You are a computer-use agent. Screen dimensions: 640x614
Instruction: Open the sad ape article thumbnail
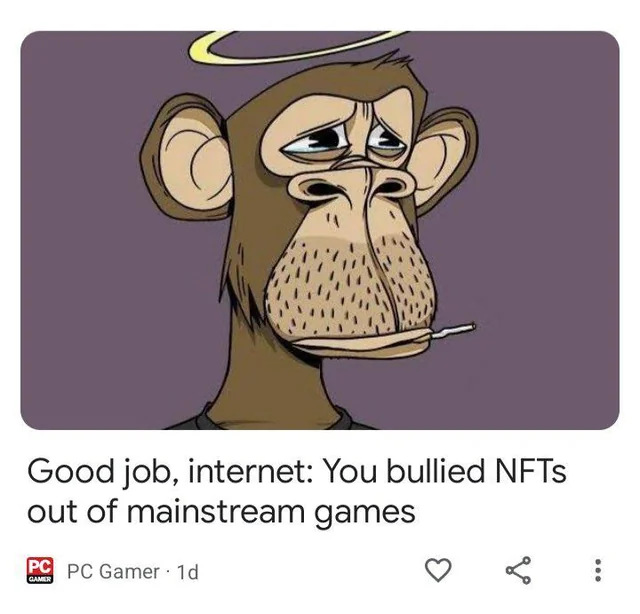(320, 230)
